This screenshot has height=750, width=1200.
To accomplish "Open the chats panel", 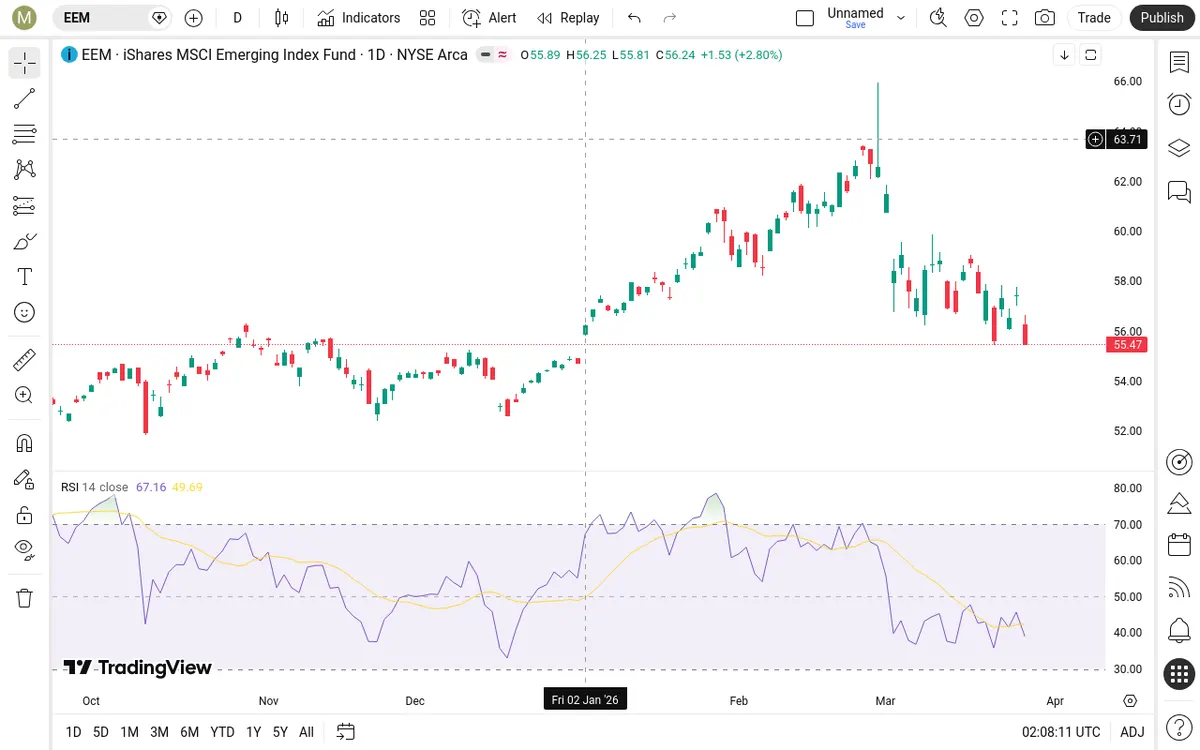I will click(x=1179, y=191).
